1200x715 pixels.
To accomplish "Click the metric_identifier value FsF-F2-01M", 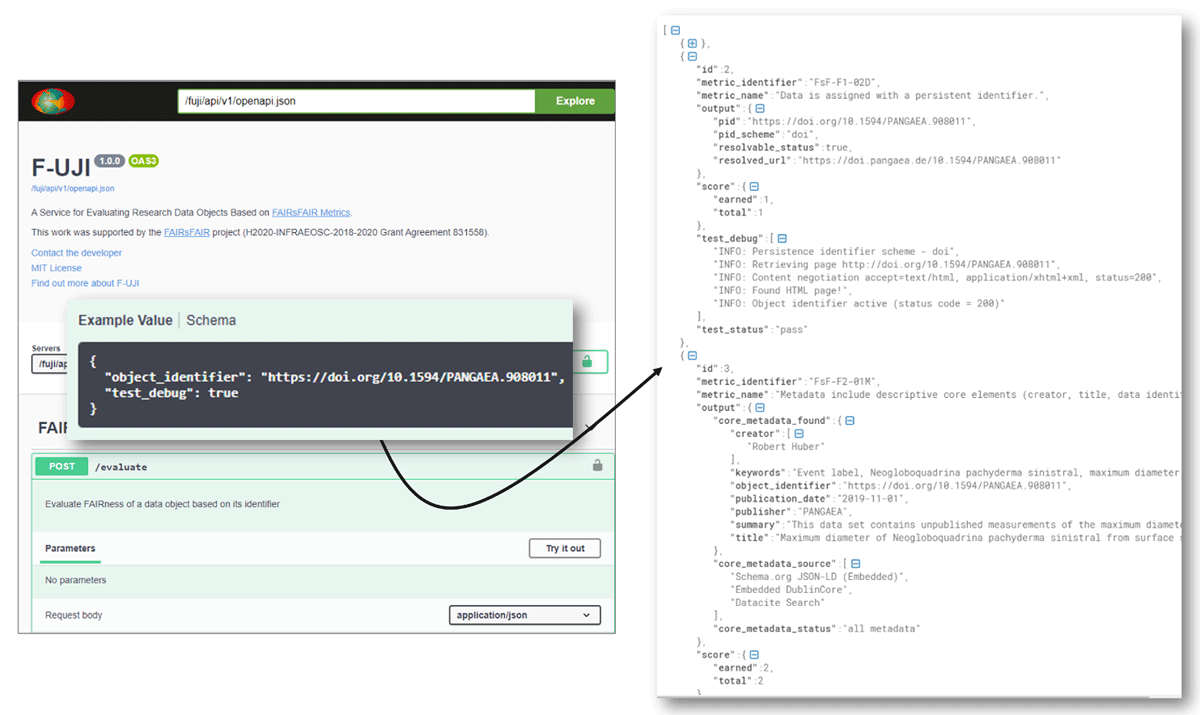I will click(842, 381).
